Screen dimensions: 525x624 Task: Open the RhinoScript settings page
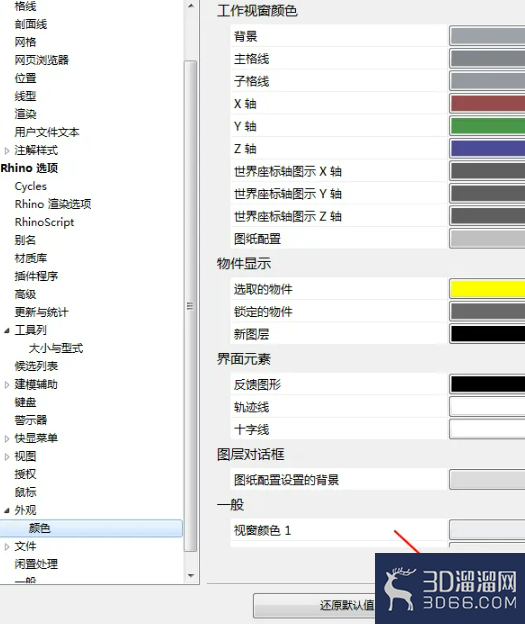(x=45, y=222)
